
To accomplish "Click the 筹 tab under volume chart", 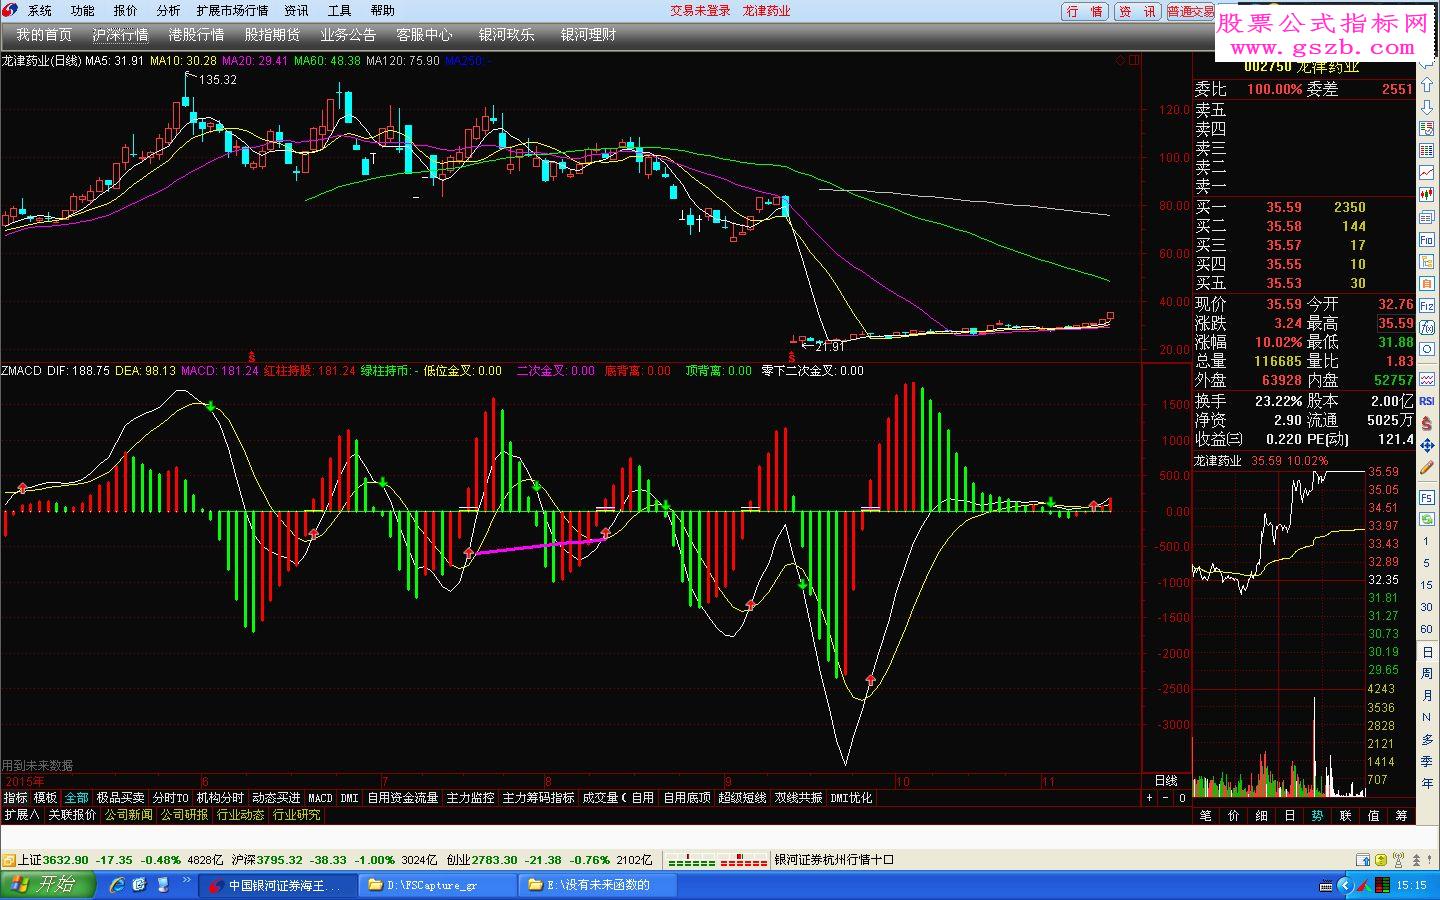I will tap(1401, 816).
